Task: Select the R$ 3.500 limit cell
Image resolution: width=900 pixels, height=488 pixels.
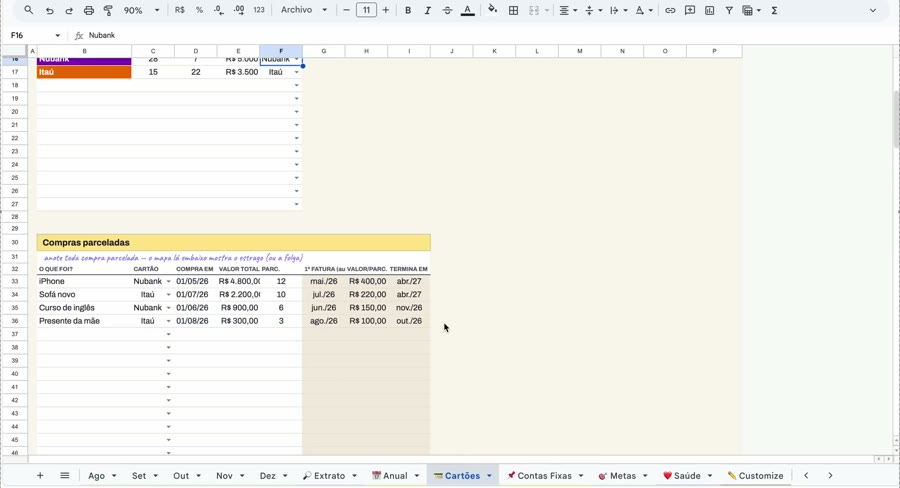Action: [238, 72]
